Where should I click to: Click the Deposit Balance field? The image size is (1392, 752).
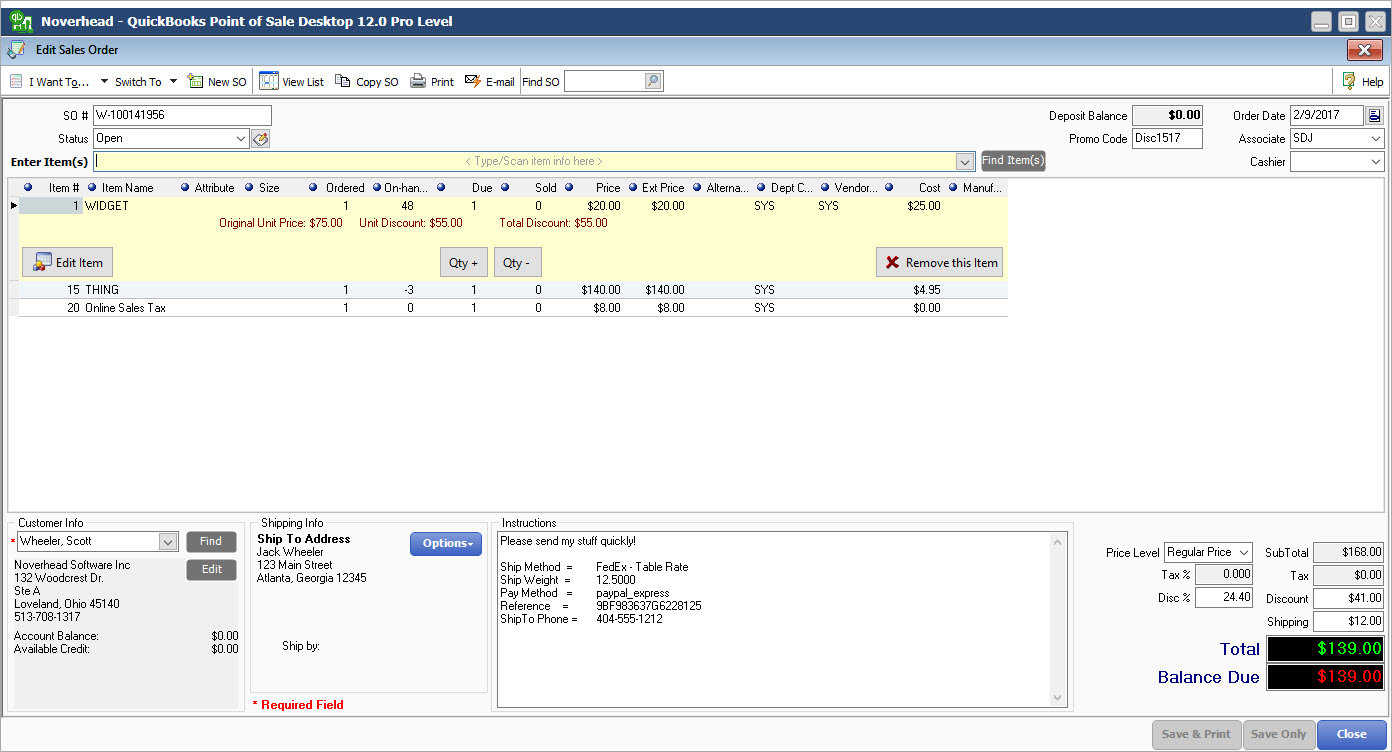[1168, 115]
